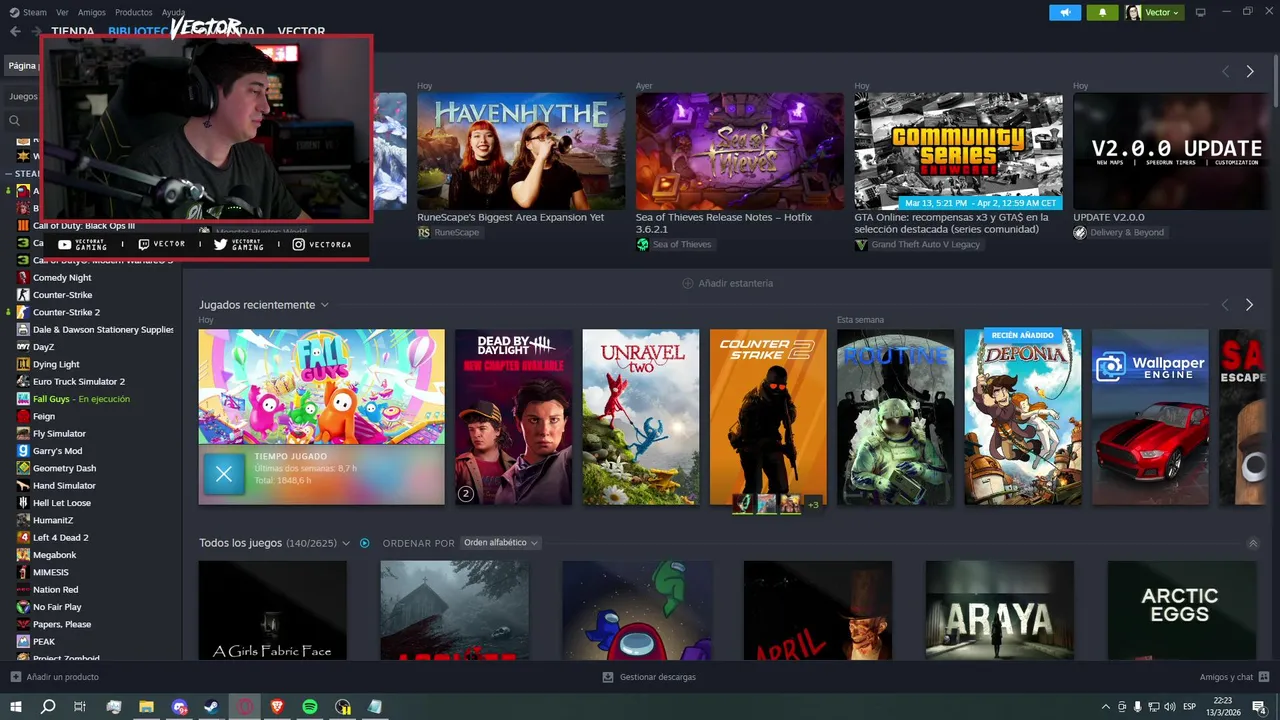Toggle the blue ready-to-play filter icon
The height and width of the screenshot is (720, 1280).
pyautogui.click(x=365, y=543)
